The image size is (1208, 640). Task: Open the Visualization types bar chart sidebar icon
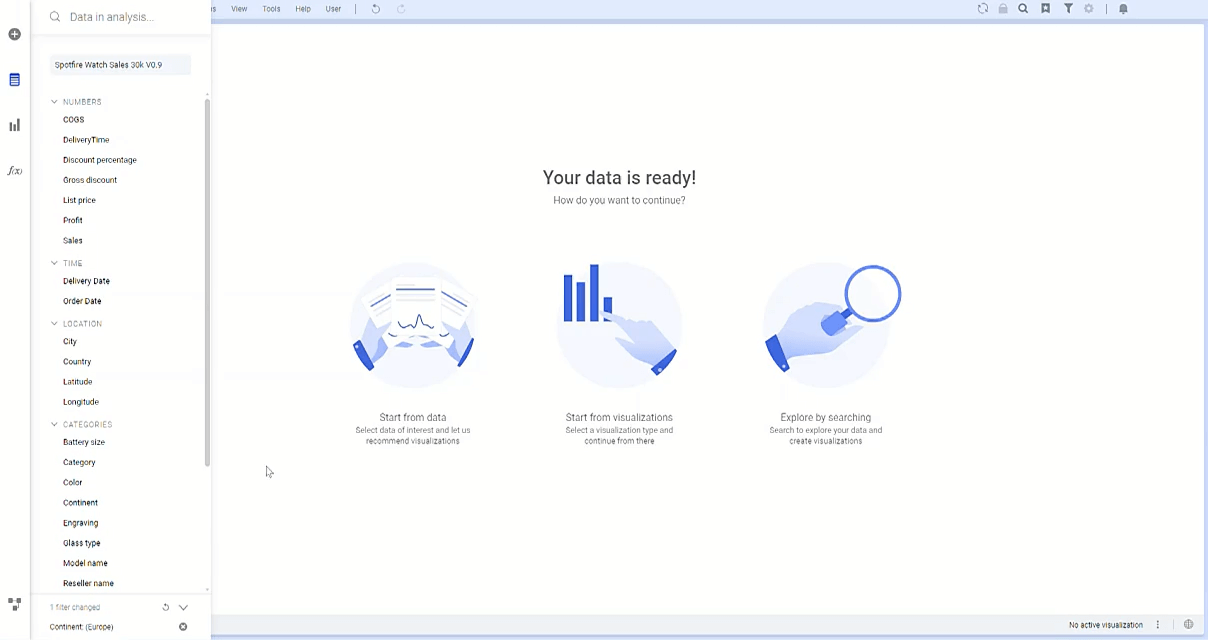(x=14, y=125)
